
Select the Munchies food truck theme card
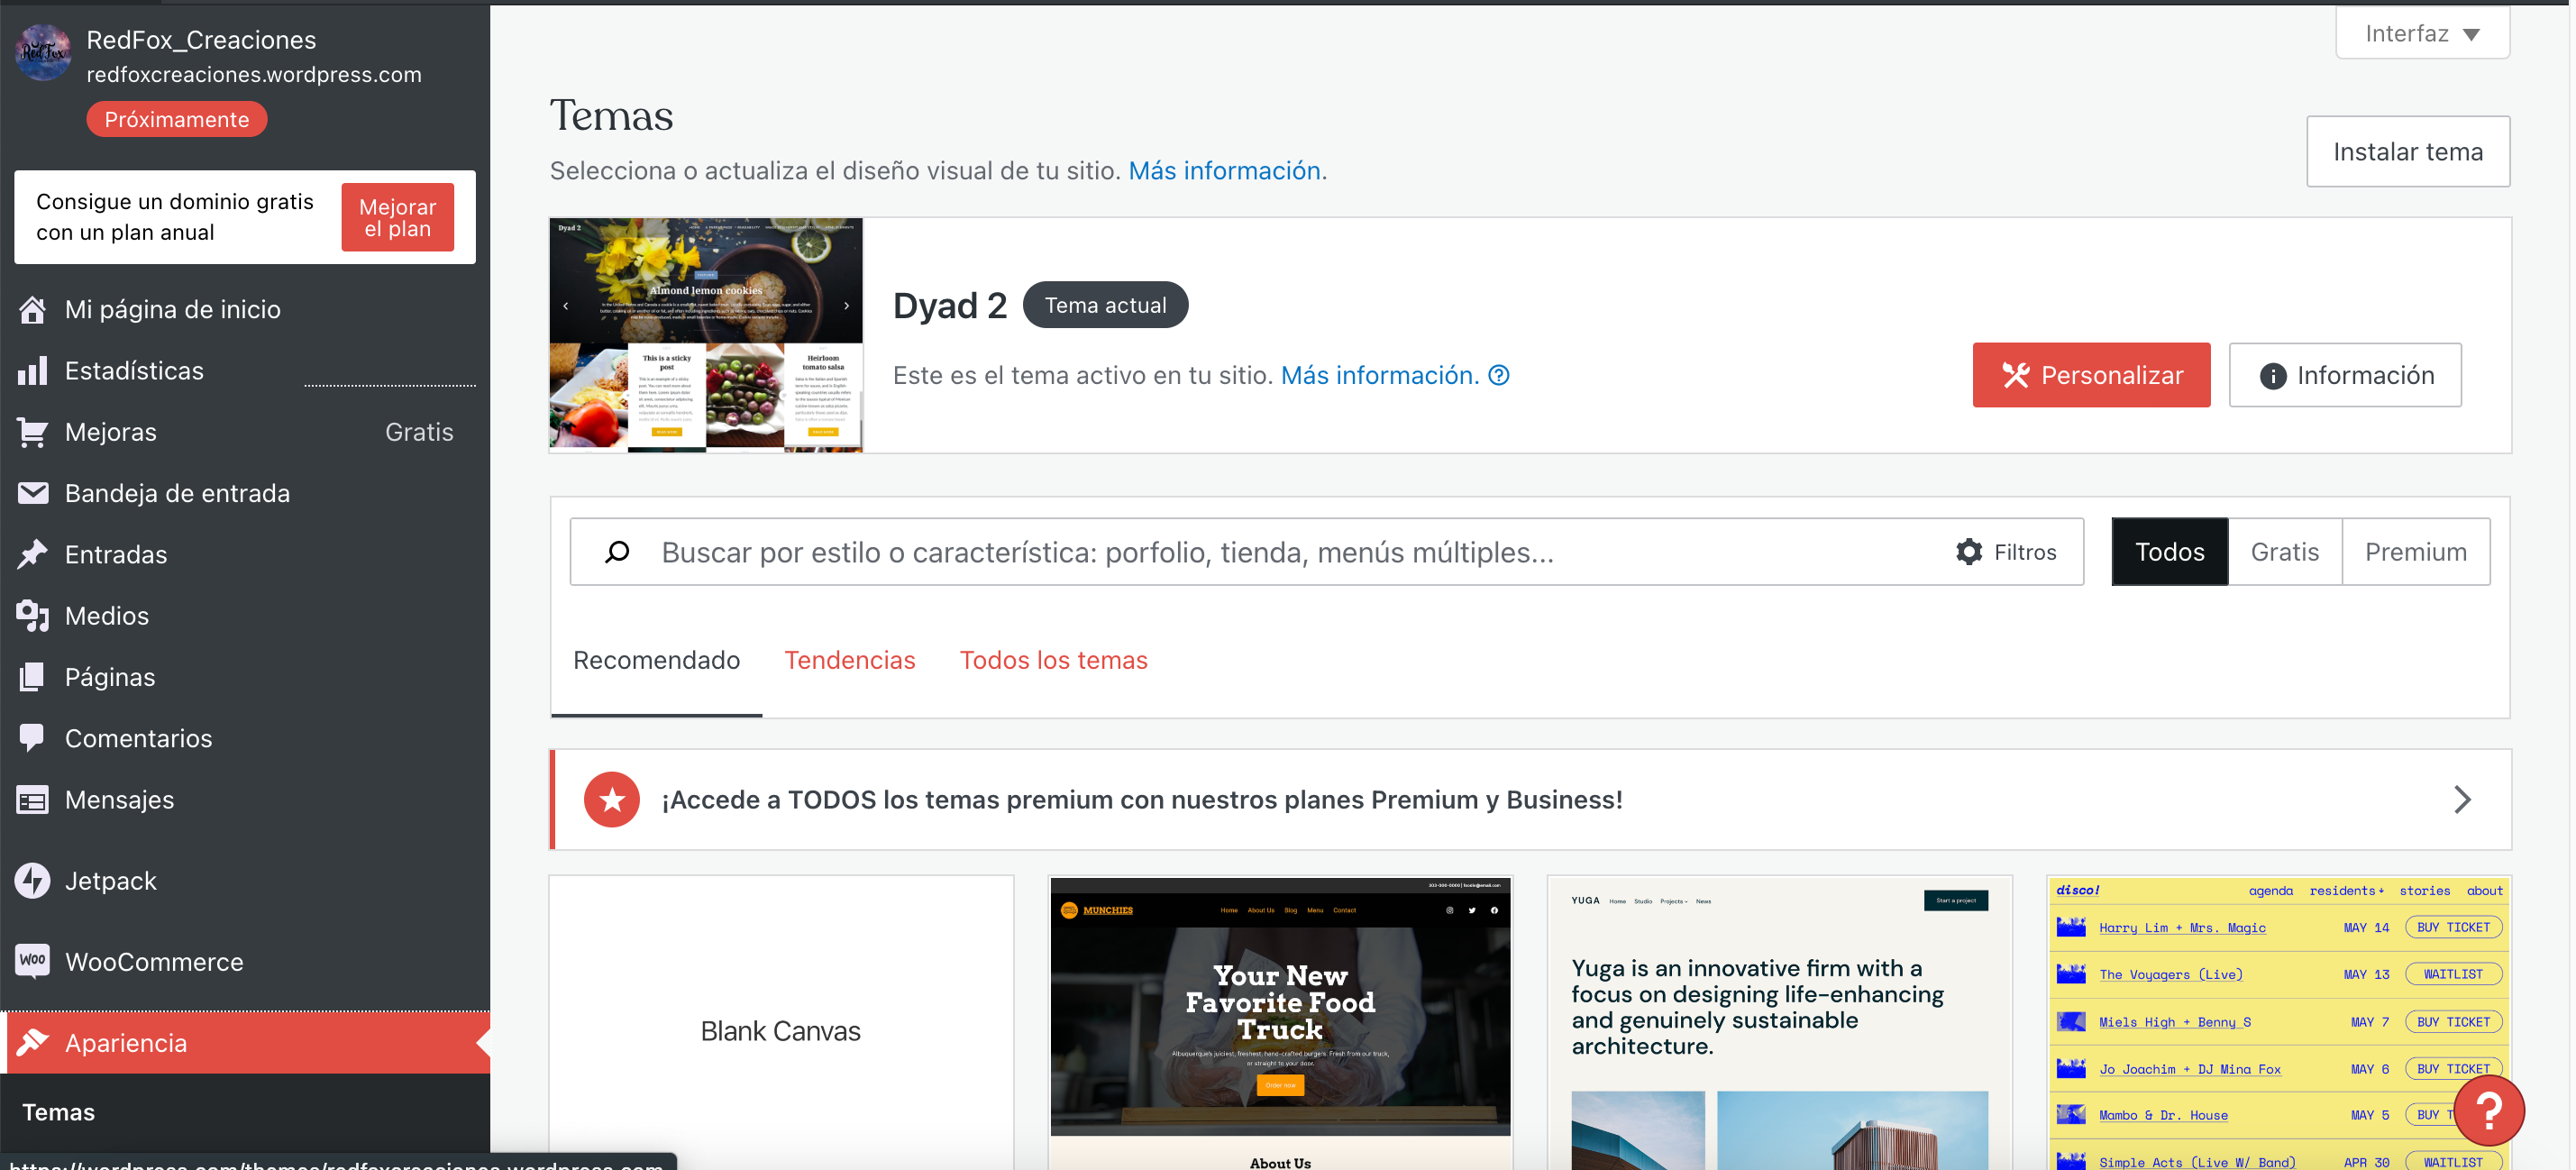1280,1023
